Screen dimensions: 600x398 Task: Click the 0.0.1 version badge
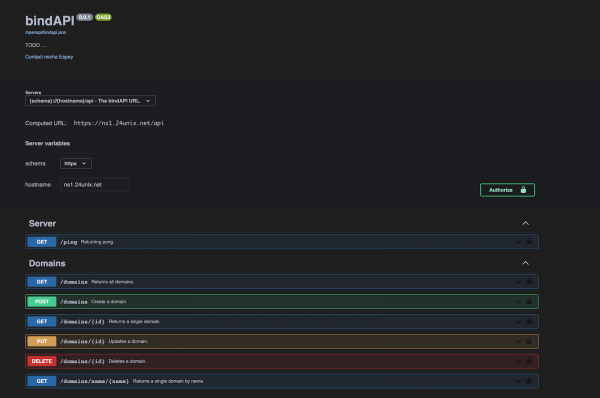pyautogui.click(x=85, y=17)
